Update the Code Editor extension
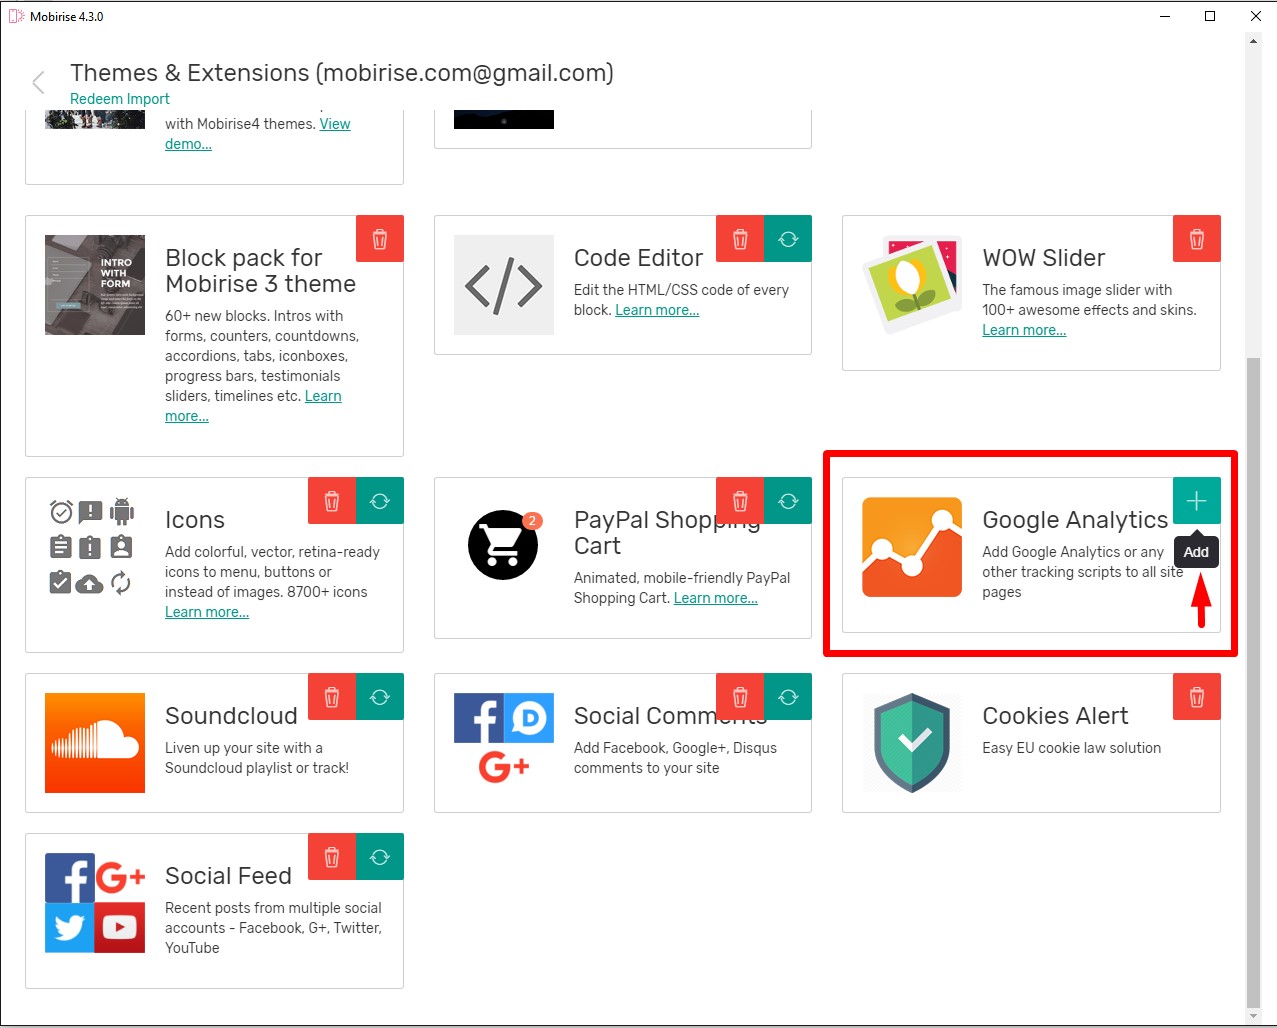1277x1028 pixels. [788, 239]
